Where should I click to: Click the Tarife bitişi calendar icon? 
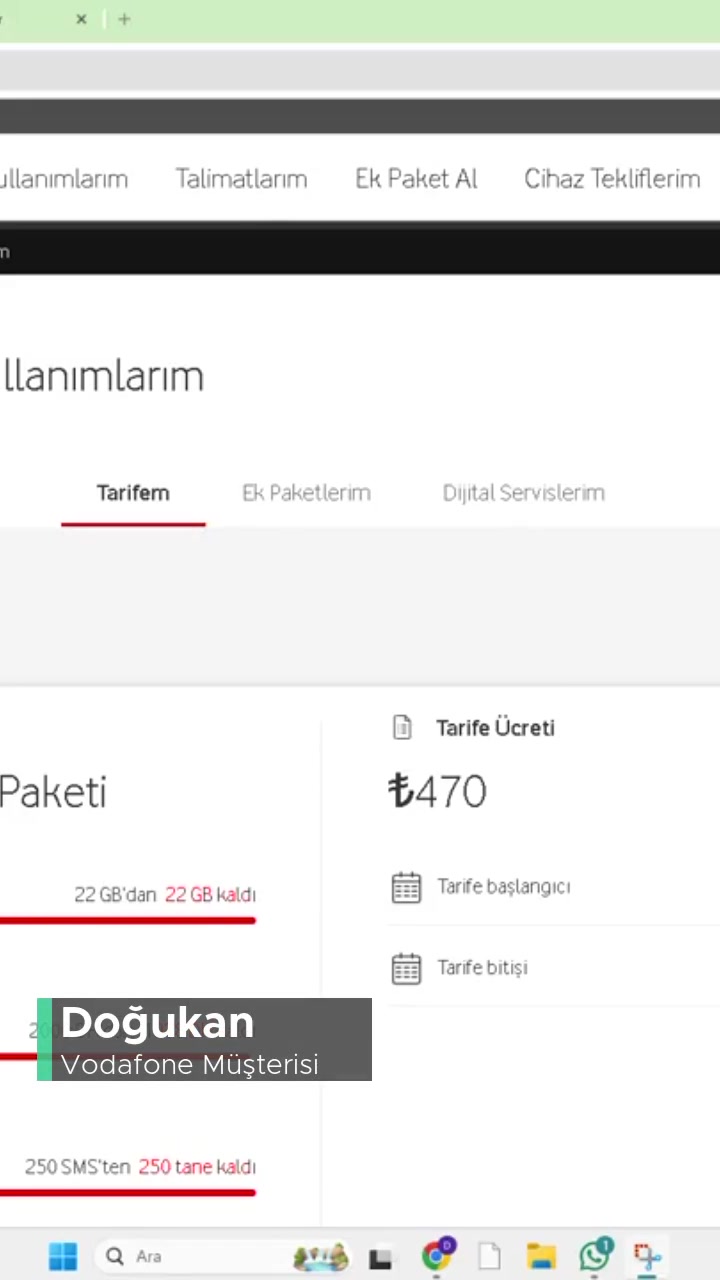point(406,967)
